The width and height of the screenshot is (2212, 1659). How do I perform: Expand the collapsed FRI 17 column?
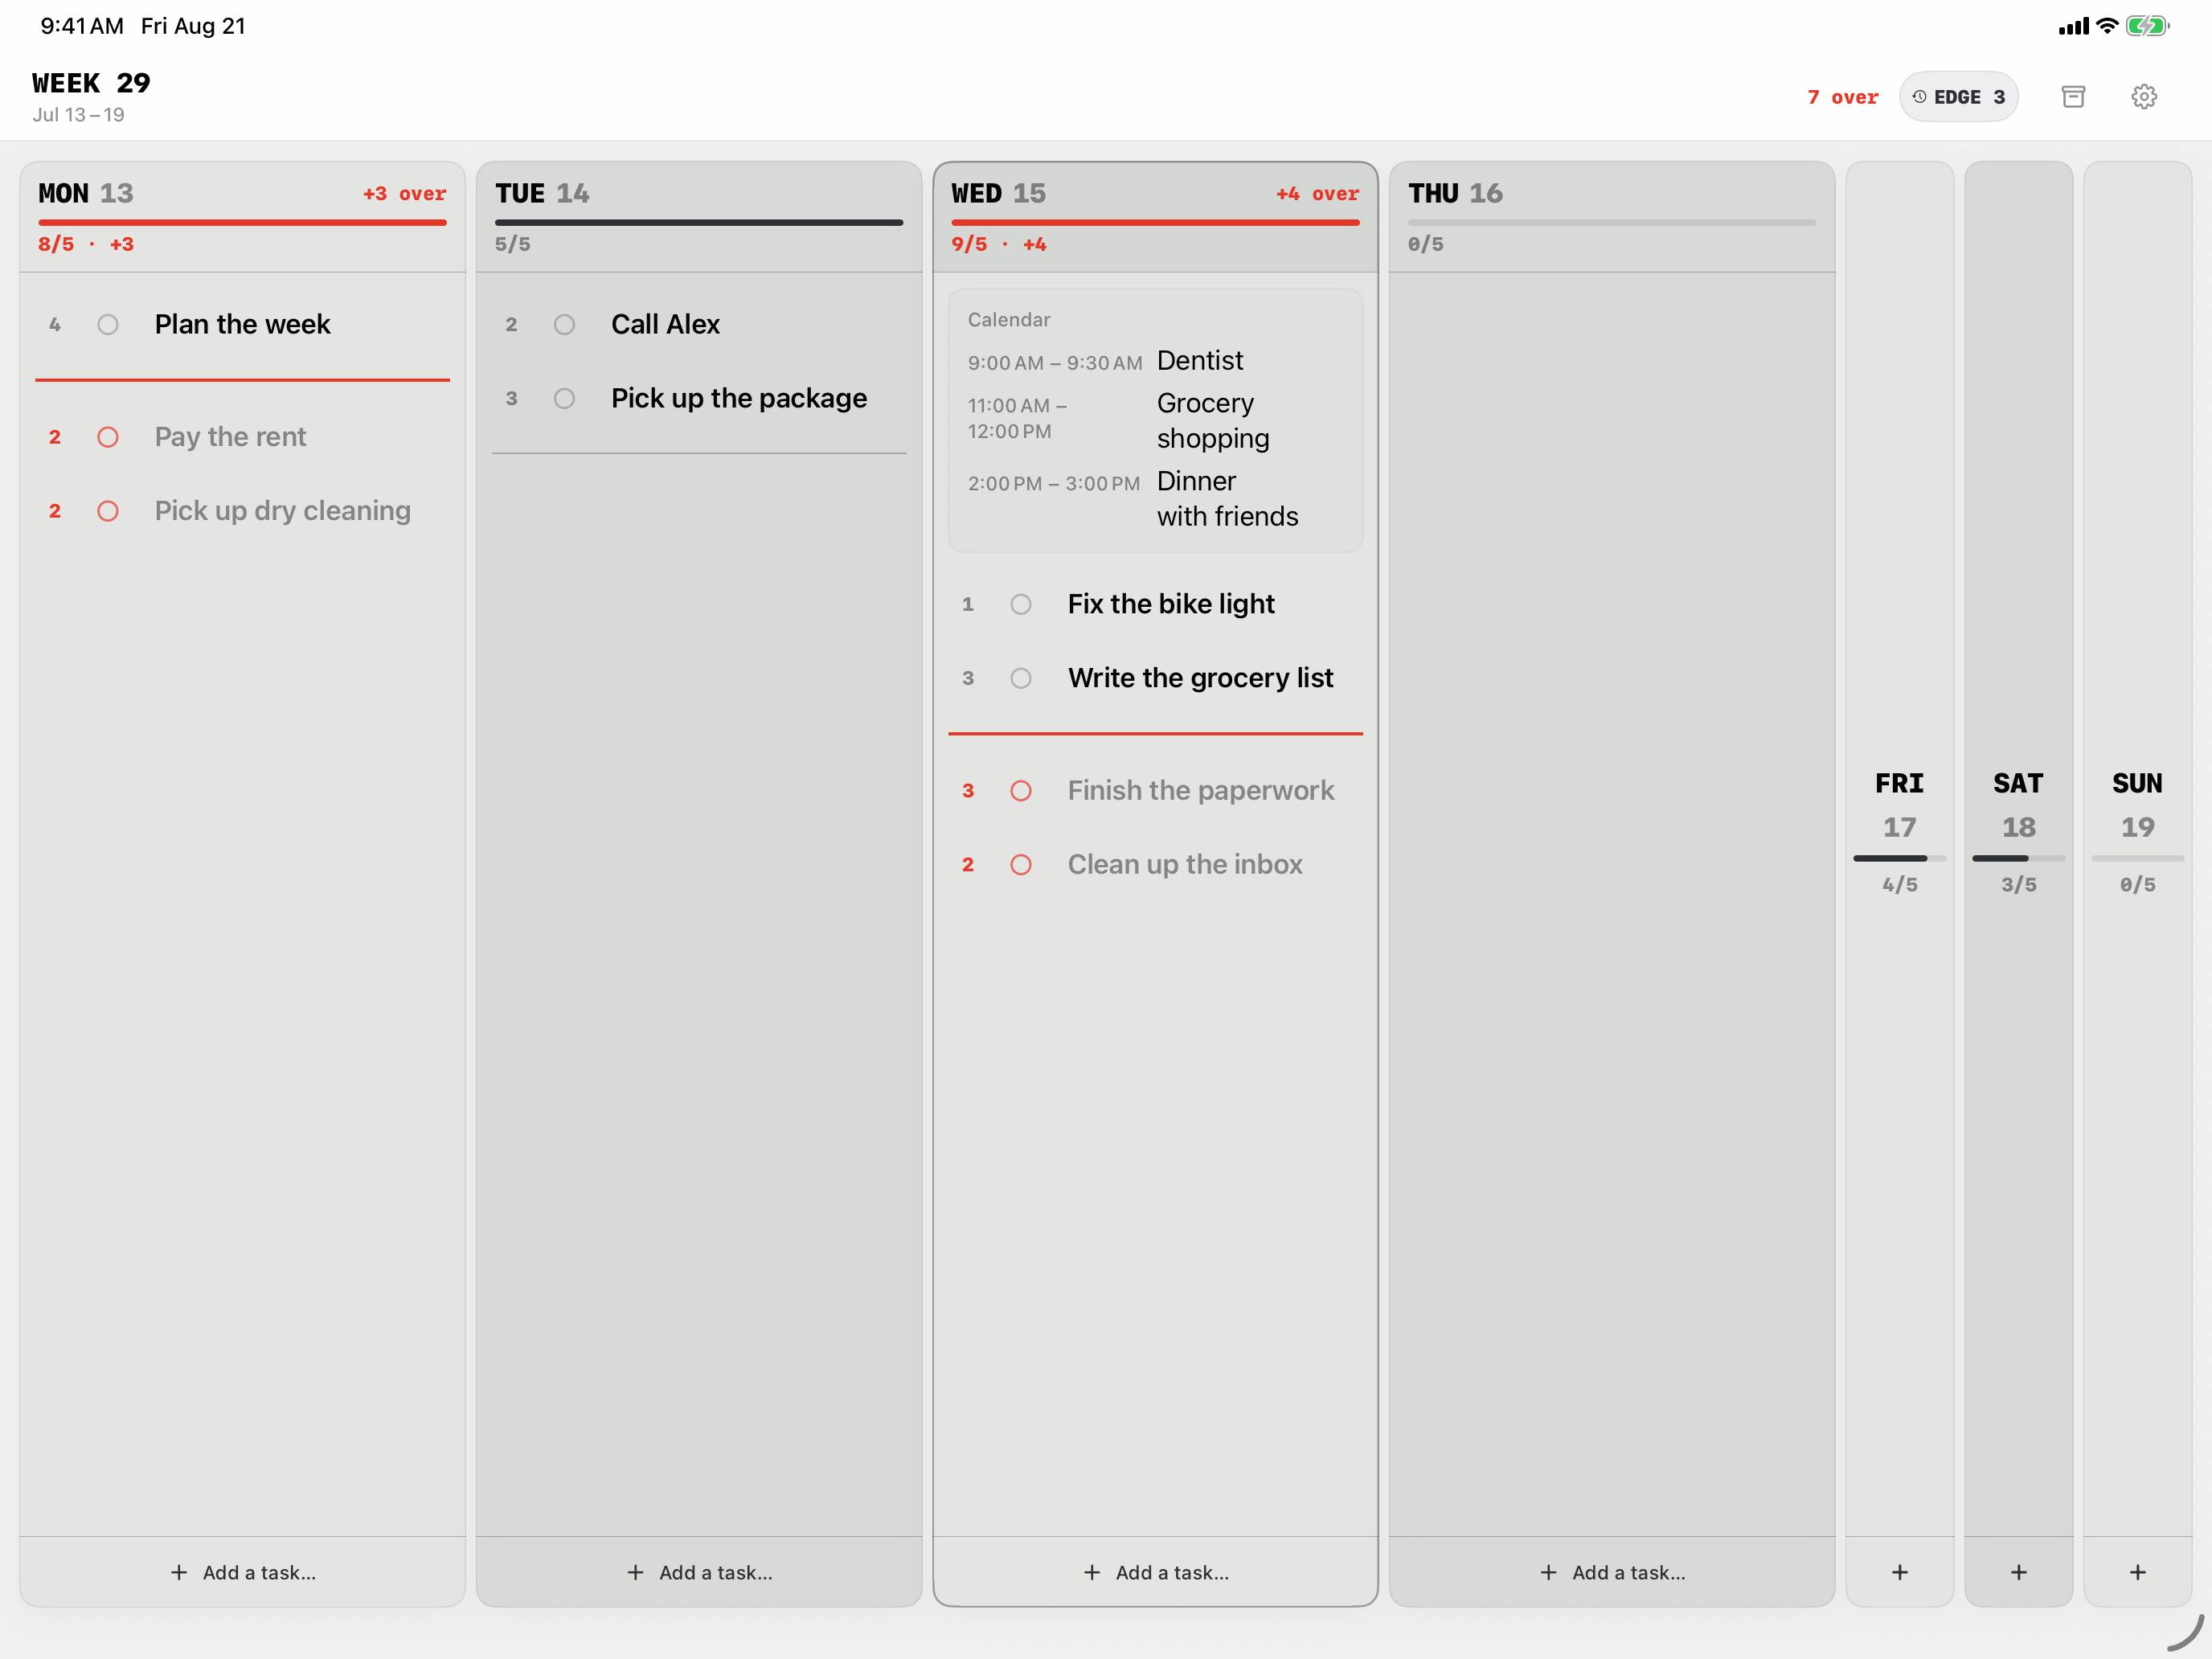coord(1900,830)
